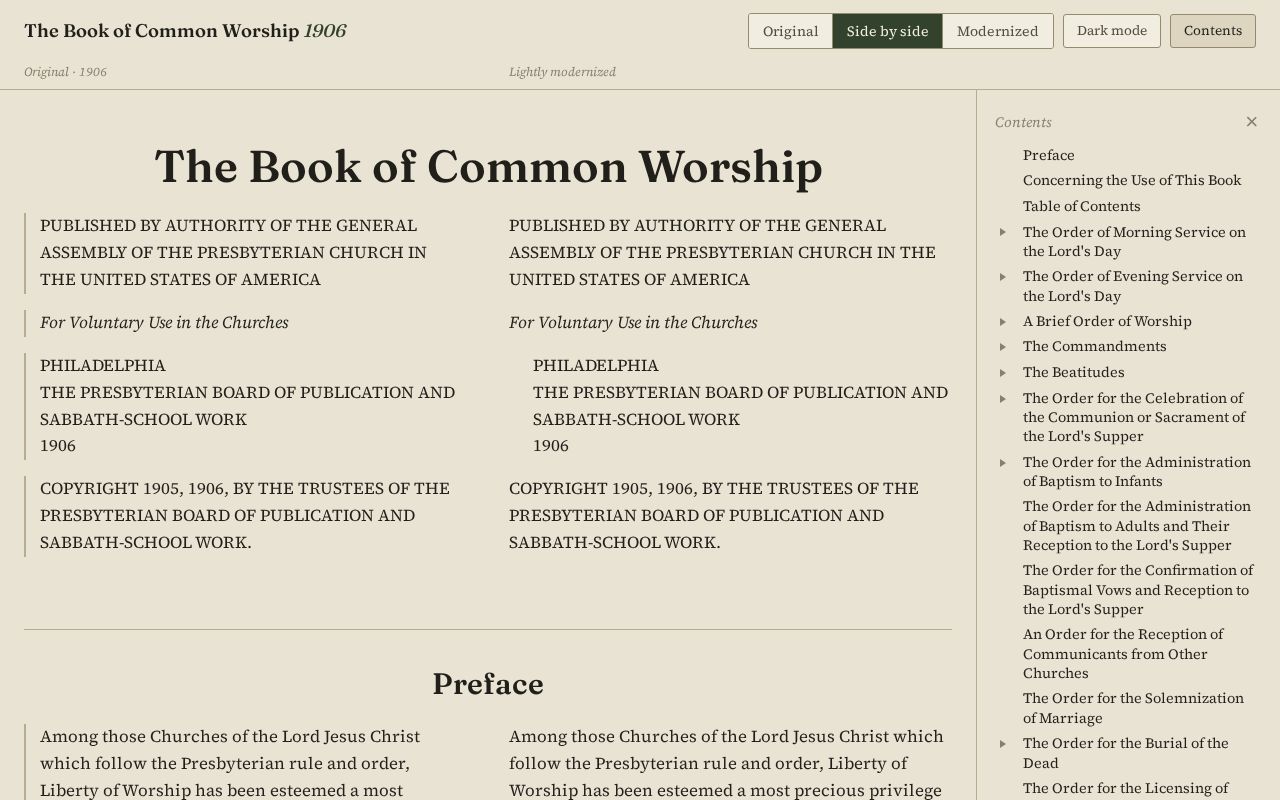Toggle Dark mode
The width and height of the screenshot is (1280, 800).
(1112, 31)
